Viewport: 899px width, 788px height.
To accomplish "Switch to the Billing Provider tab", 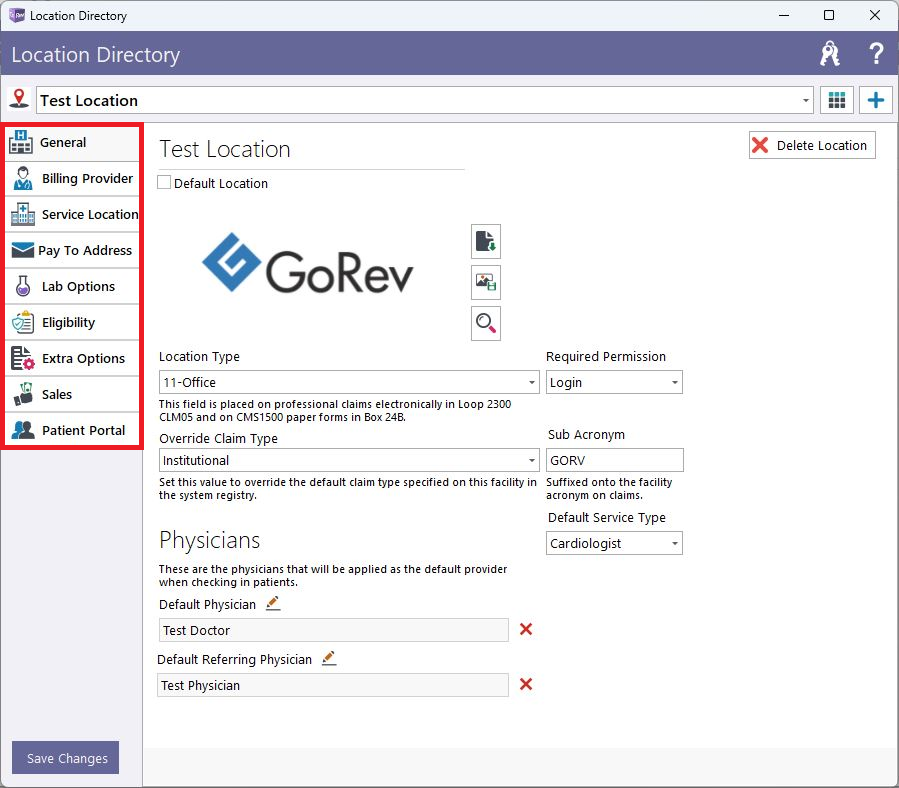I will point(73,179).
